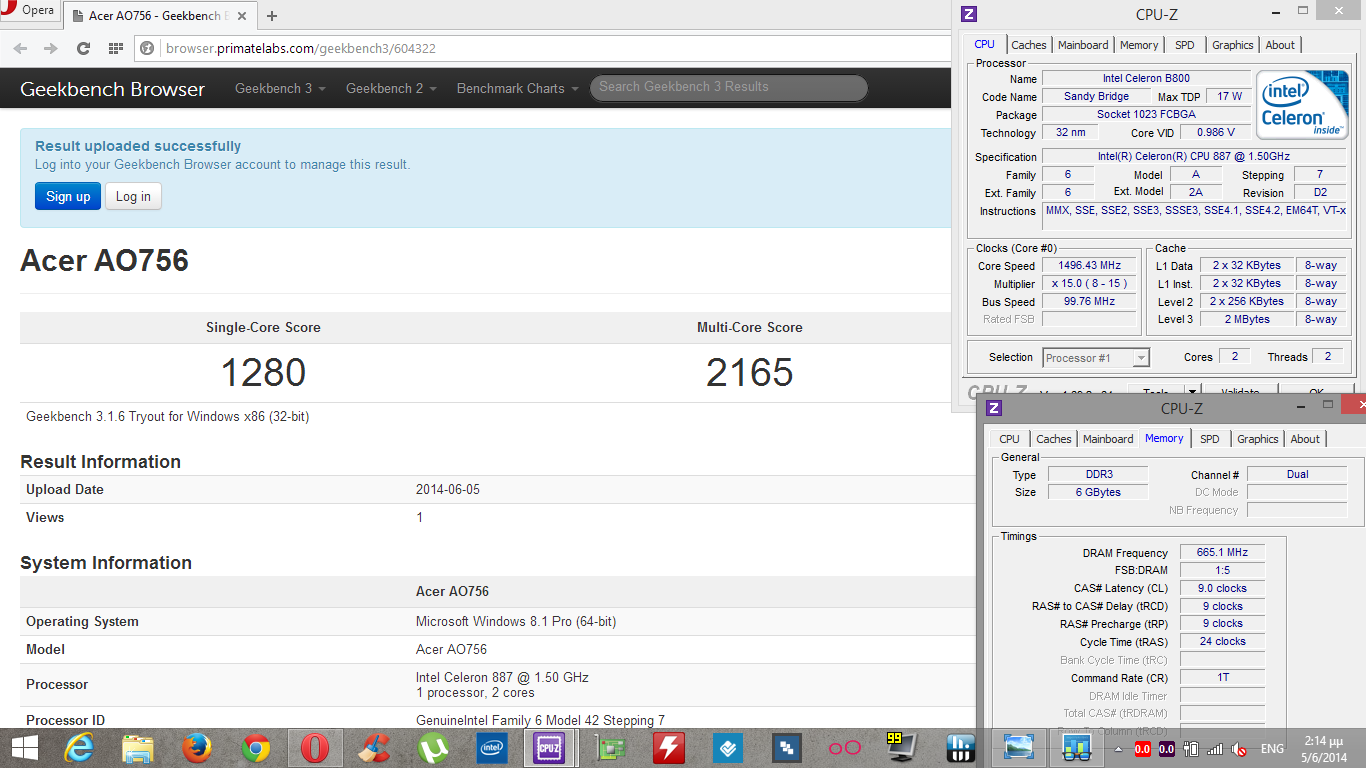Open CCleaner from the taskbar

pos(374,747)
